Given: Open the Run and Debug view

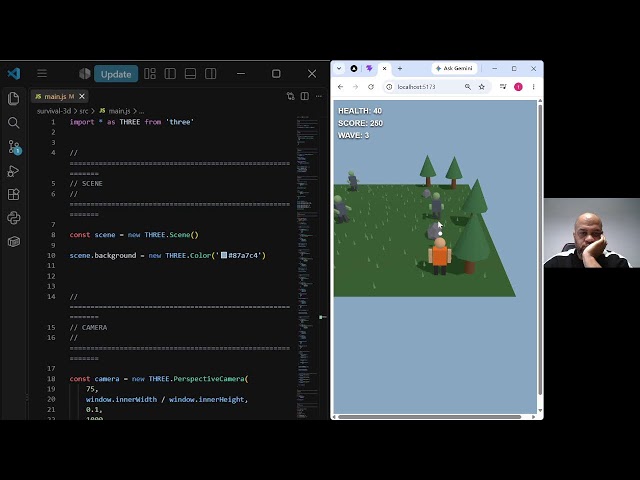Looking at the screenshot, I should click(x=13, y=171).
